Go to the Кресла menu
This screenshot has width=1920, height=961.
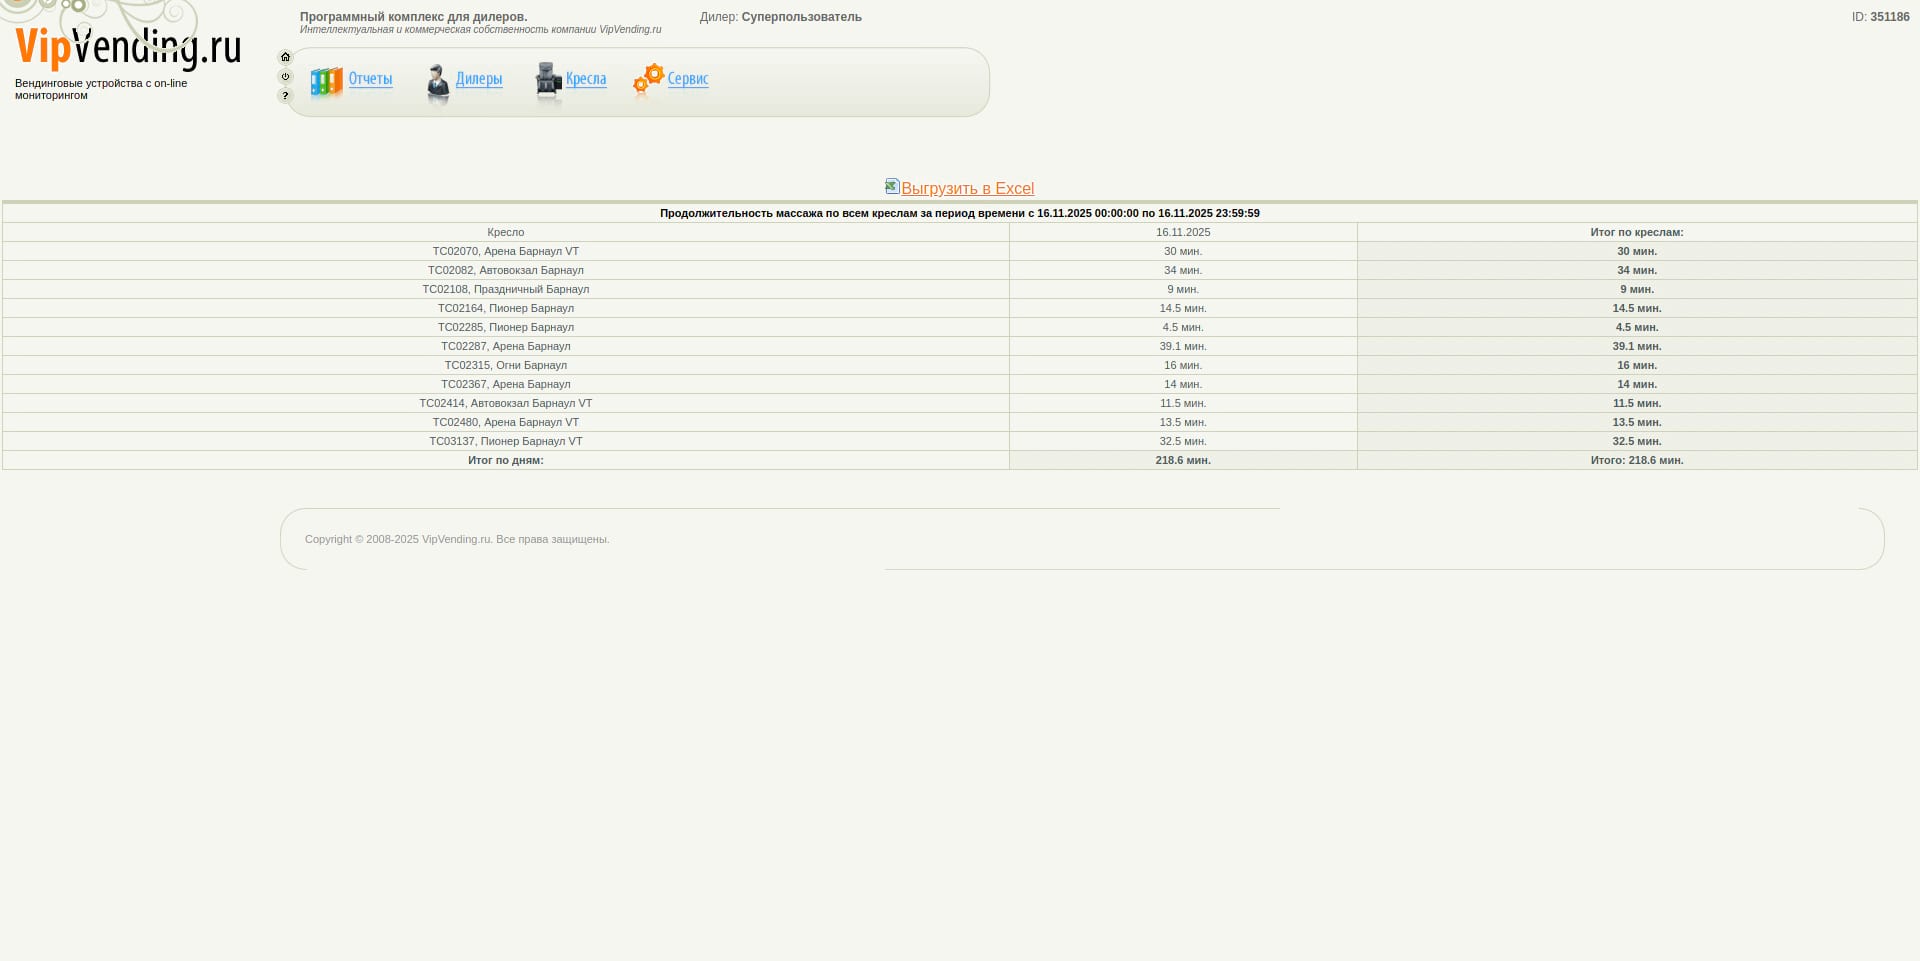click(x=586, y=79)
